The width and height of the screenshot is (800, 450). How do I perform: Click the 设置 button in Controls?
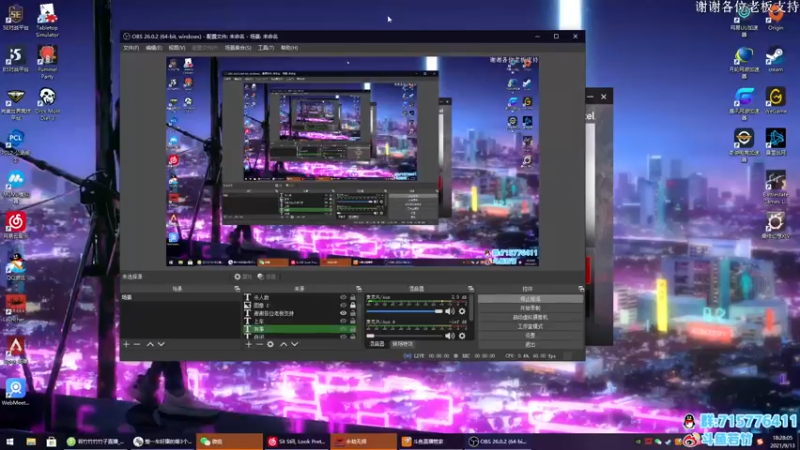coord(530,336)
